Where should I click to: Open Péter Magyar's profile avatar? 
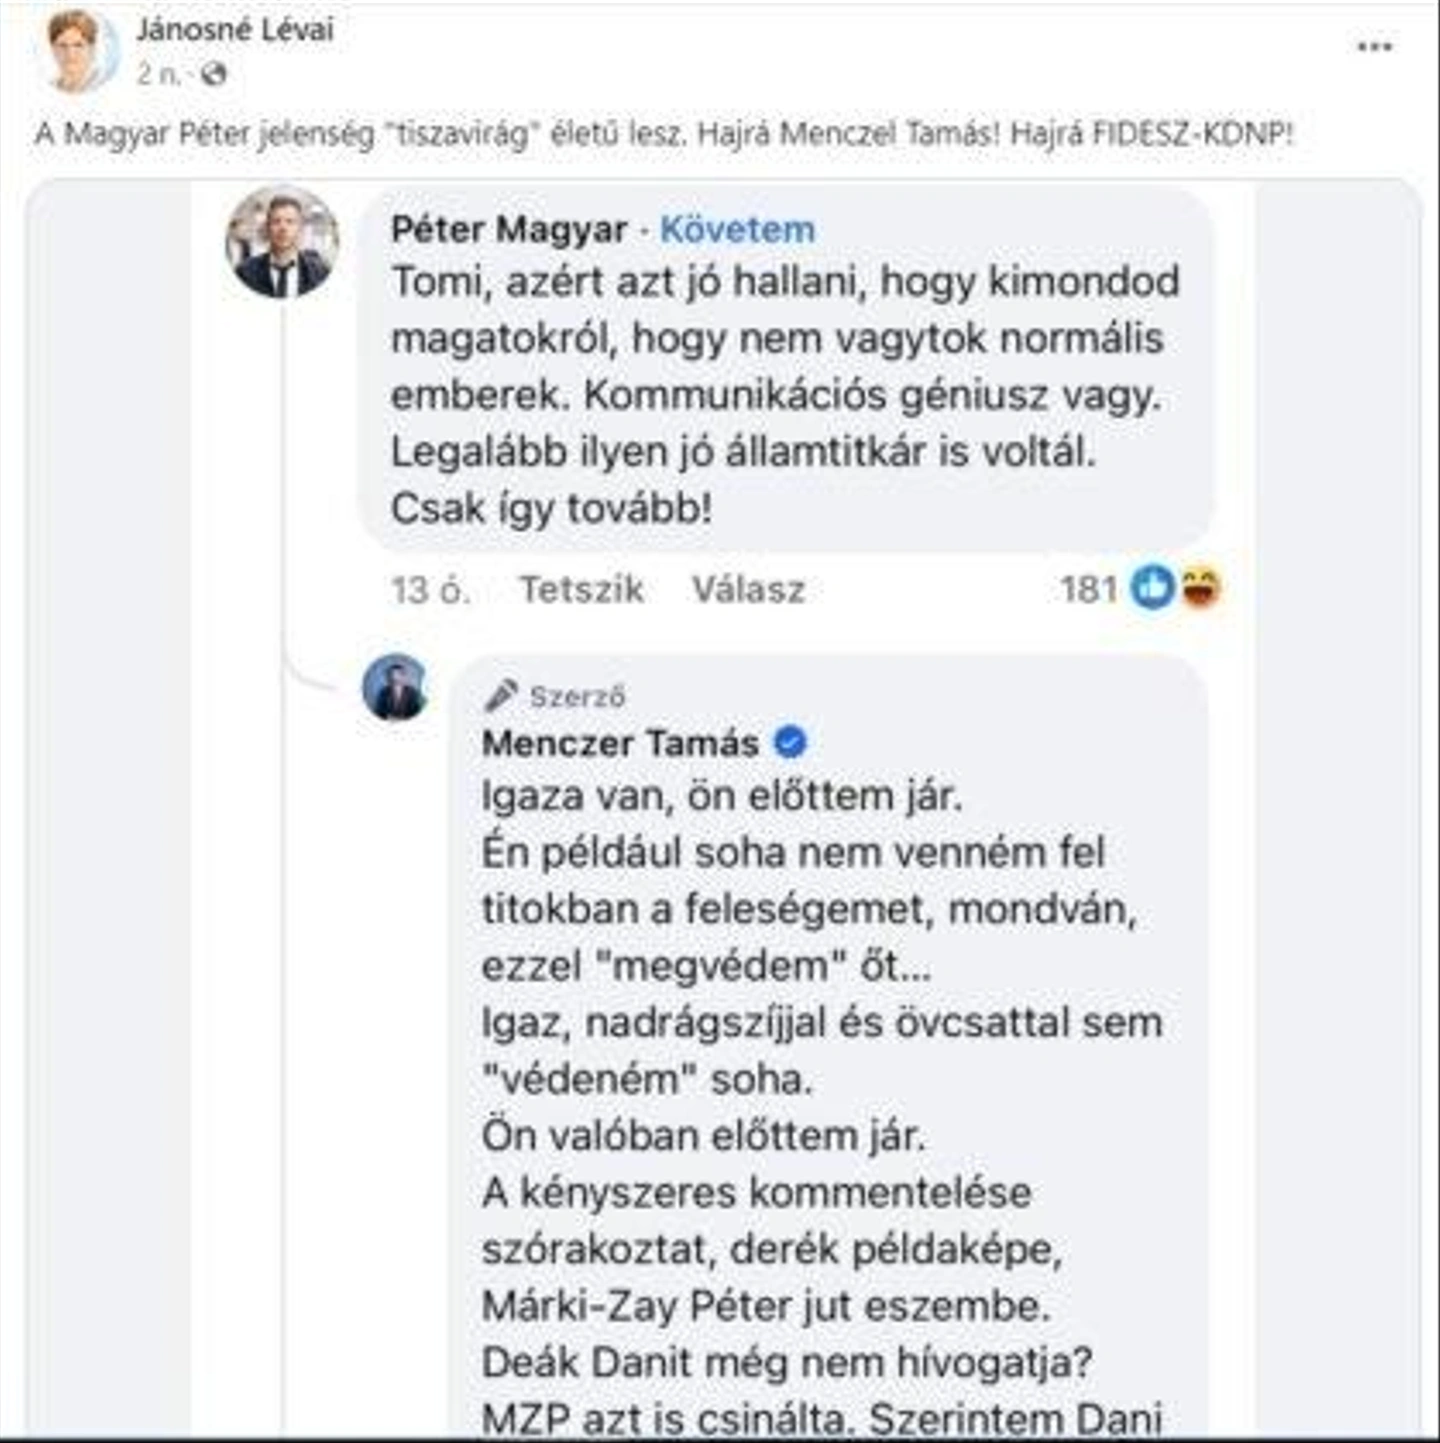tap(282, 242)
